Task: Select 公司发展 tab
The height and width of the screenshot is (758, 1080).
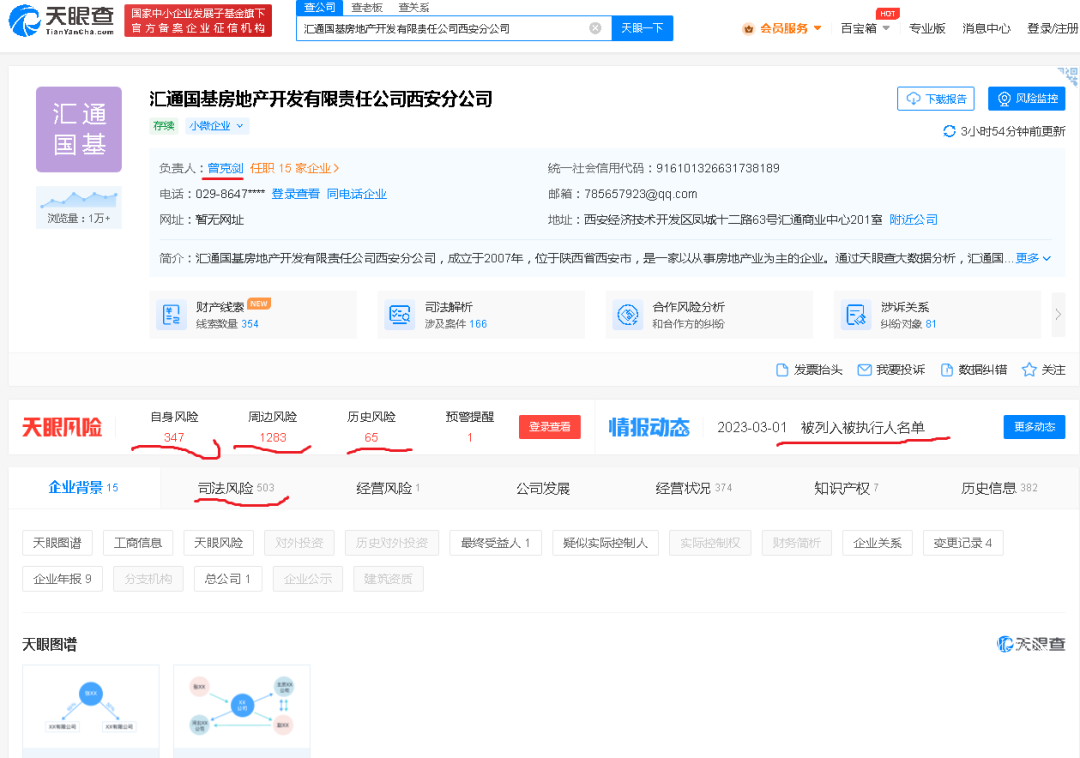Action: pyautogui.click(x=543, y=488)
